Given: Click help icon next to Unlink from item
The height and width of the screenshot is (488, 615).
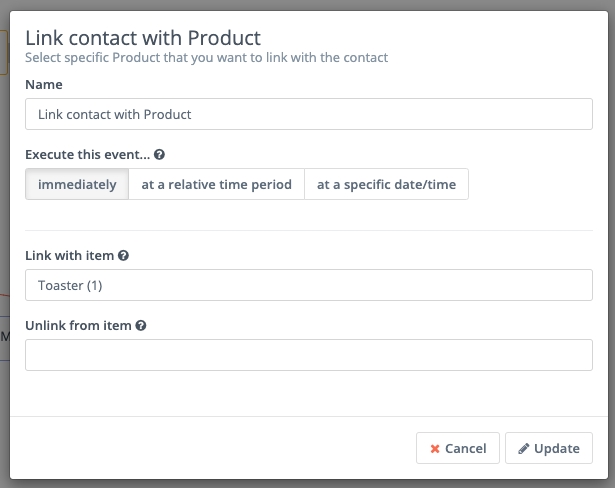Looking at the screenshot, I should (141, 326).
